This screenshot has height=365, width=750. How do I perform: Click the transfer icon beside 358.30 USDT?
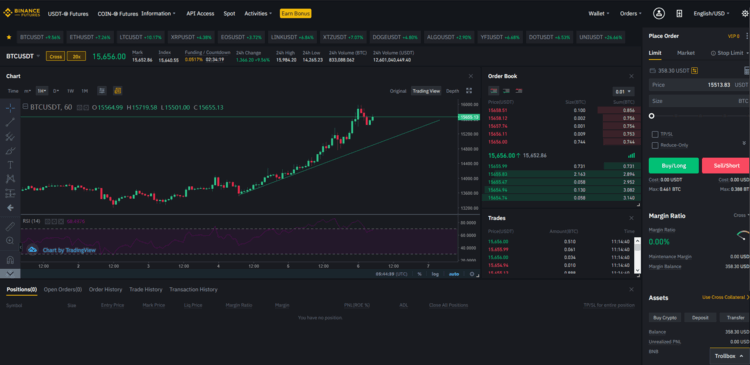pyautogui.click(x=694, y=70)
